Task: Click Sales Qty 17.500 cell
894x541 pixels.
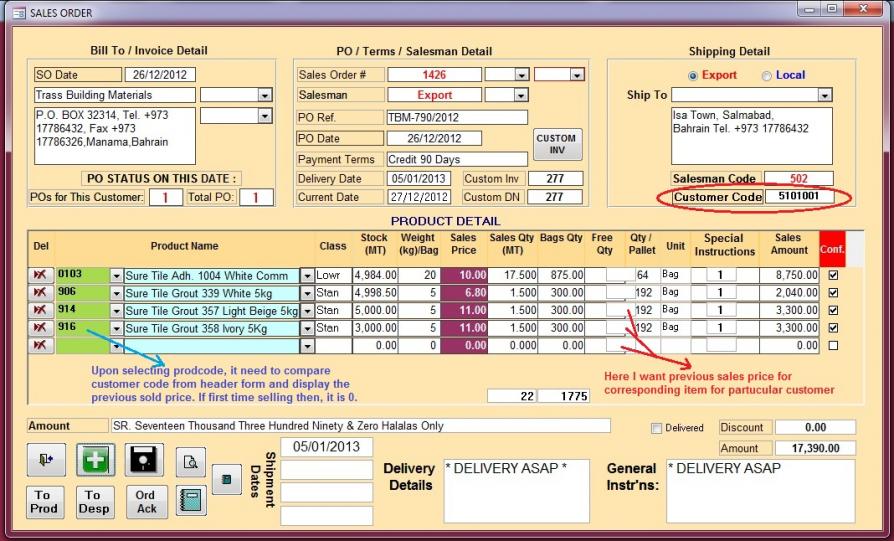Action: tap(513, 275)
